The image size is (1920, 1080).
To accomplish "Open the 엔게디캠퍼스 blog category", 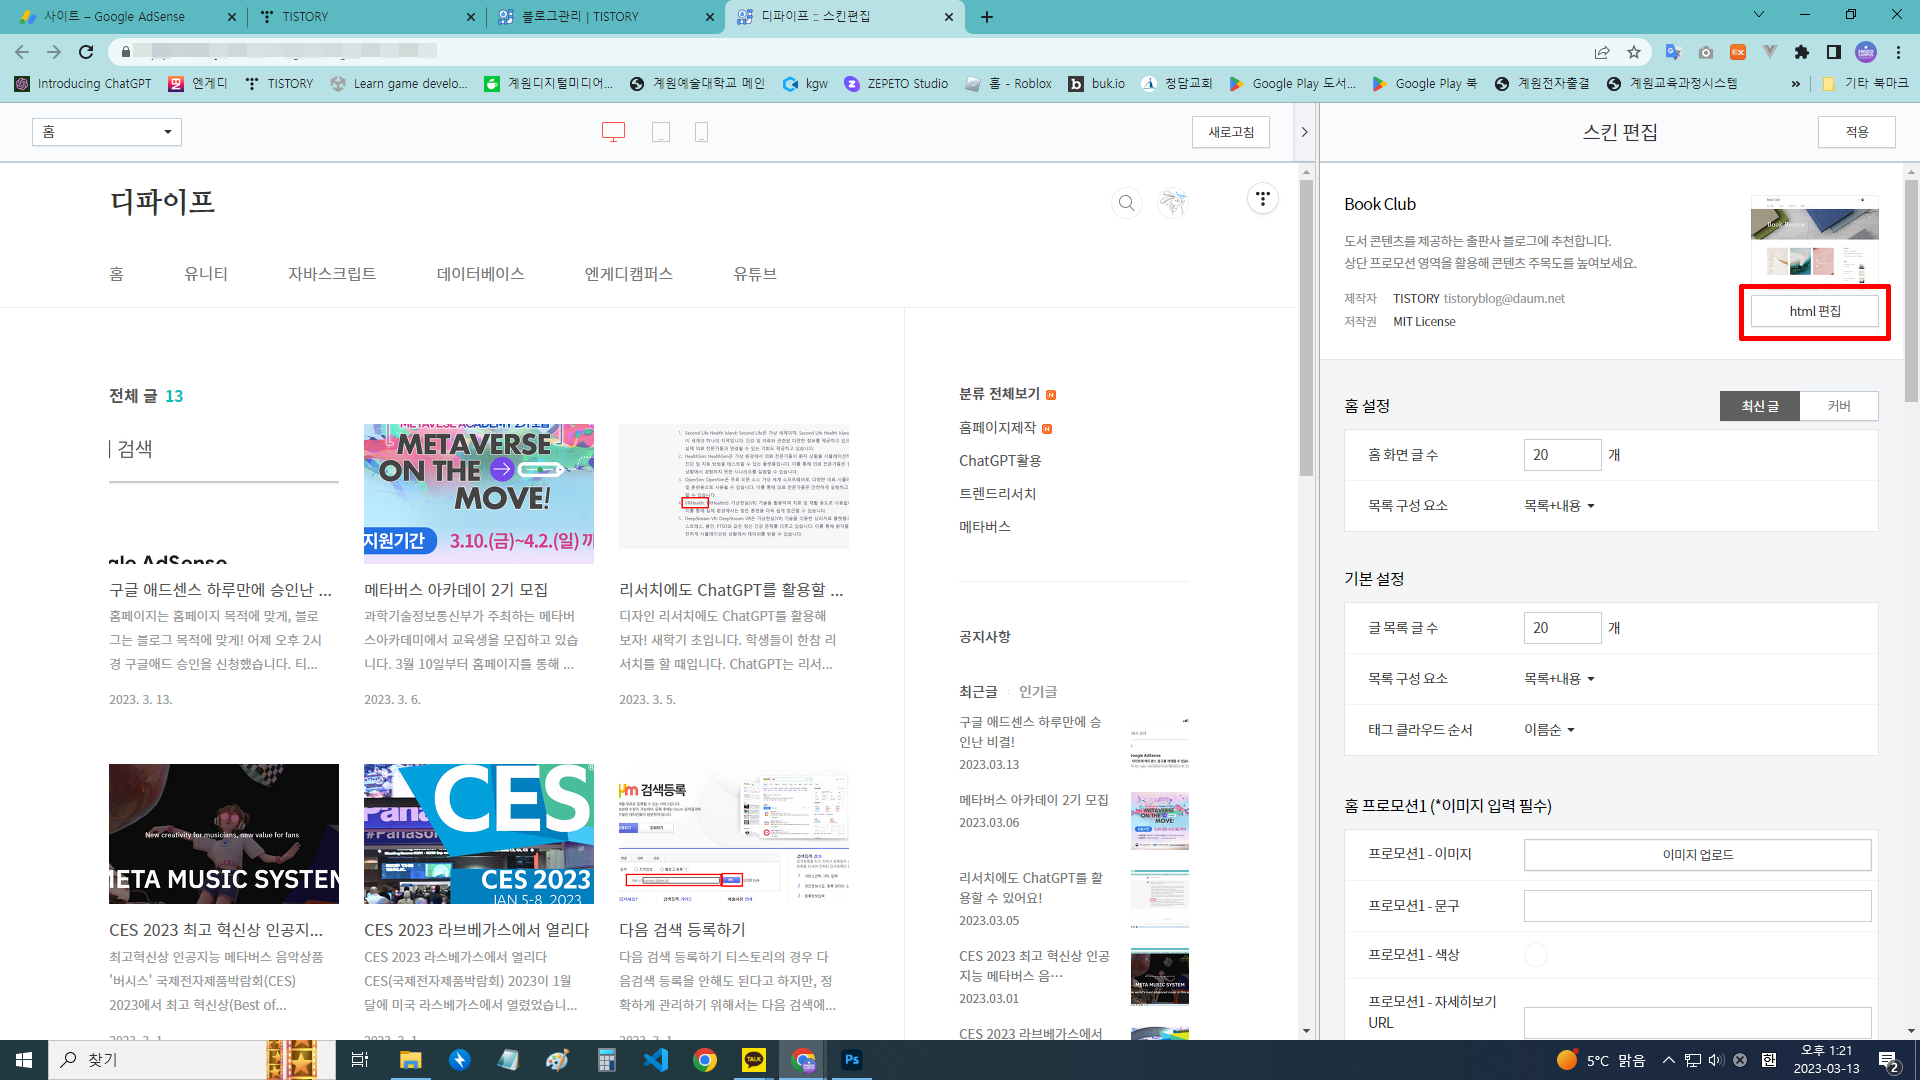I will point(629,274).
